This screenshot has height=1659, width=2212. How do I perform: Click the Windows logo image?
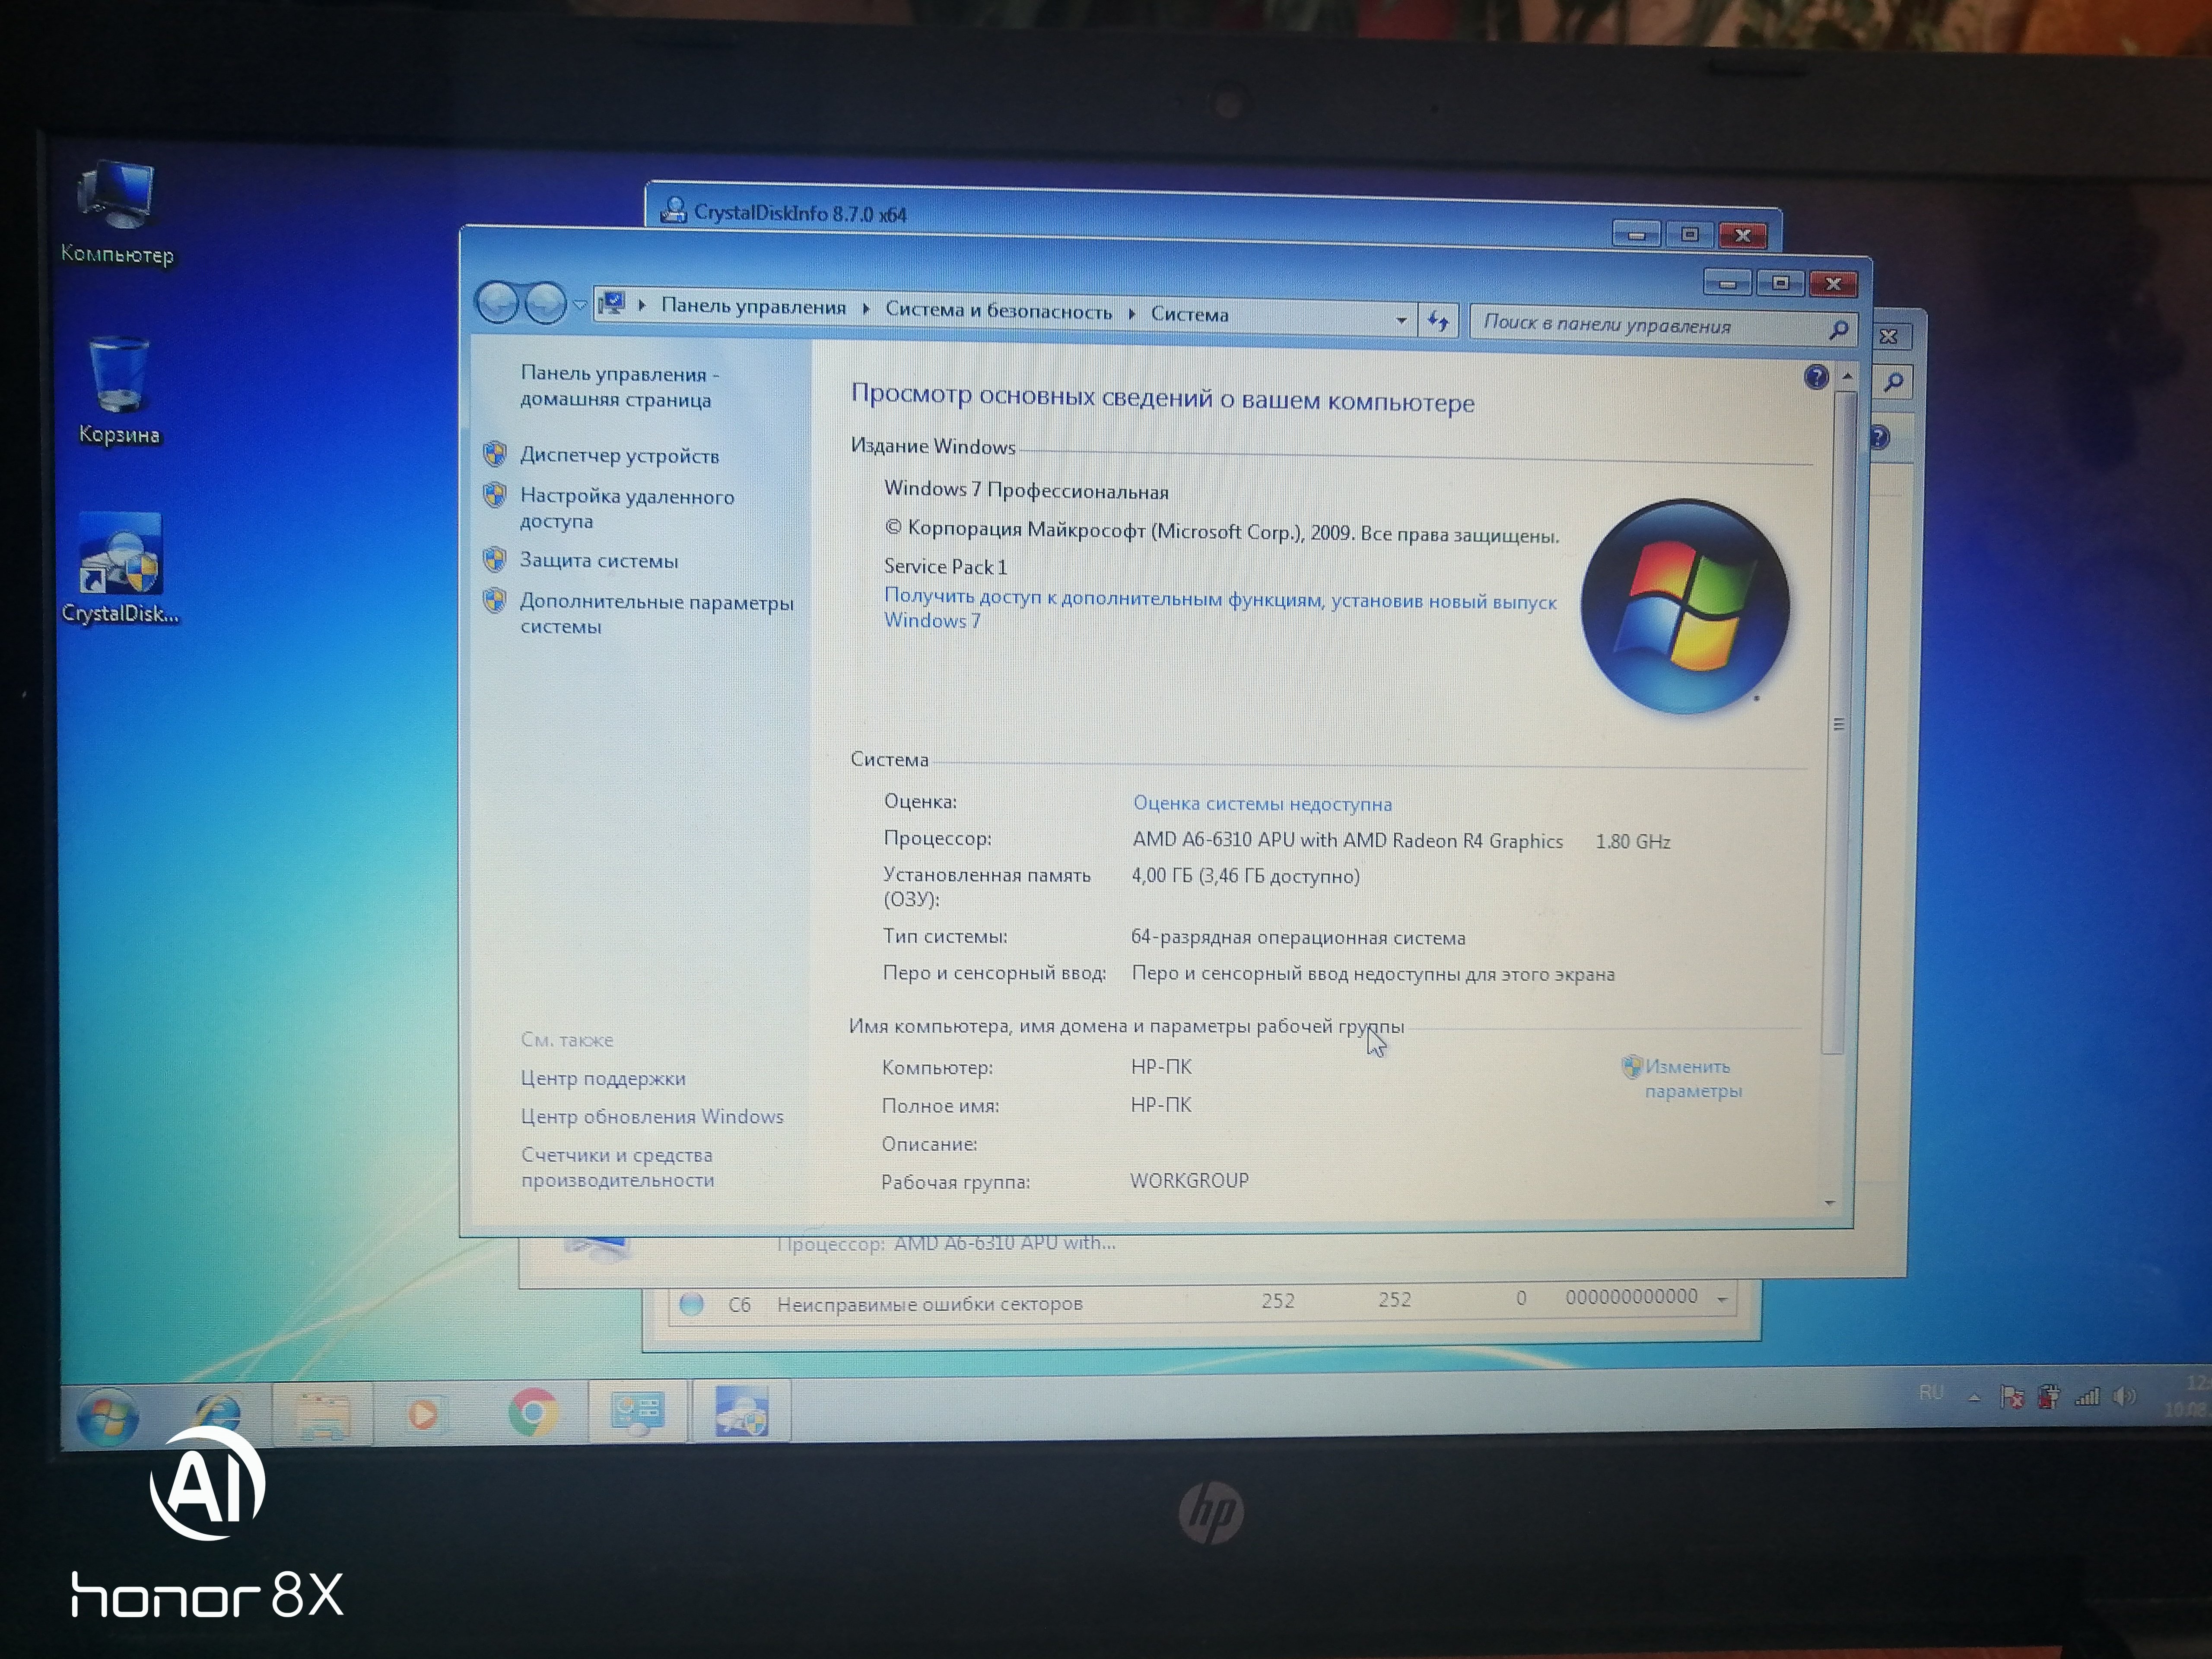point(1685,607)
